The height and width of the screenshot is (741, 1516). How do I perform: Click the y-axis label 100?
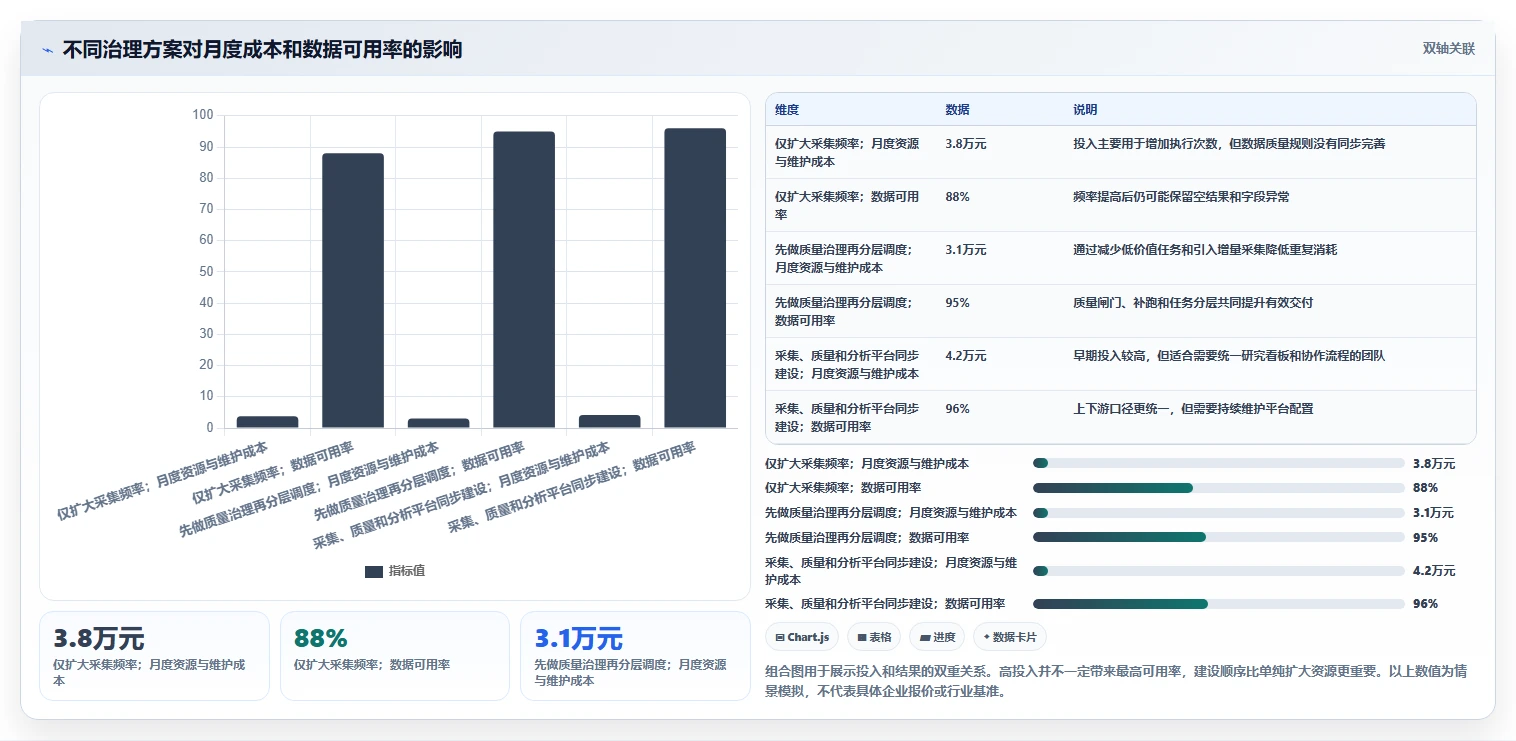click(x=203, y=115)
